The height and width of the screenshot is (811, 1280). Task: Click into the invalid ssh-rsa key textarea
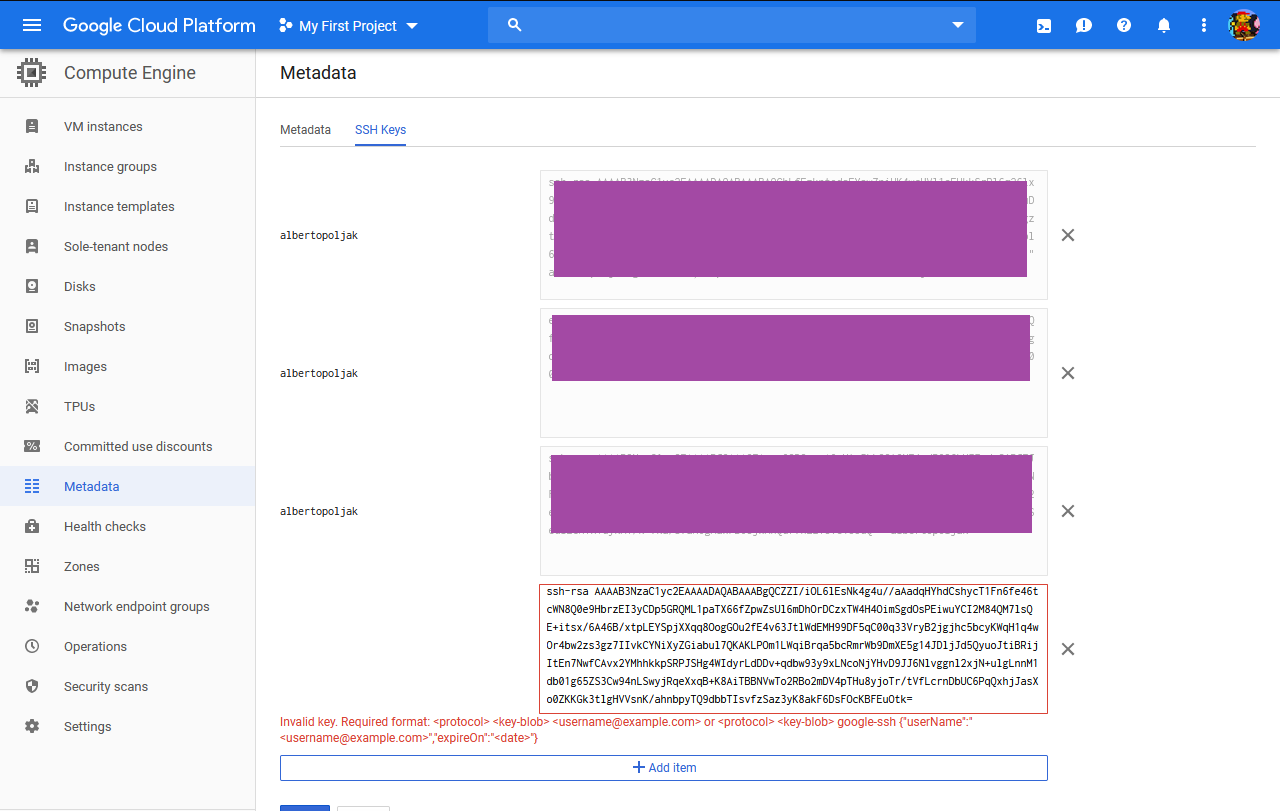tap(794, 649)
